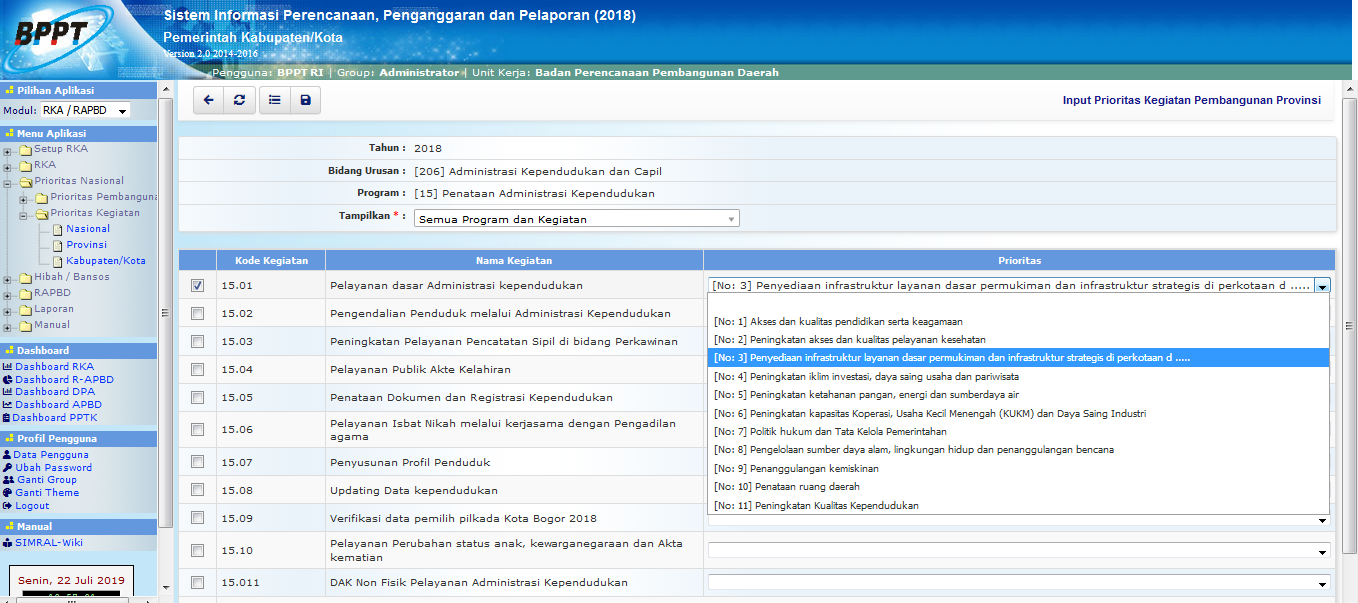
Task: Click Ganti Theme link
Action: (x=46, y=493)
